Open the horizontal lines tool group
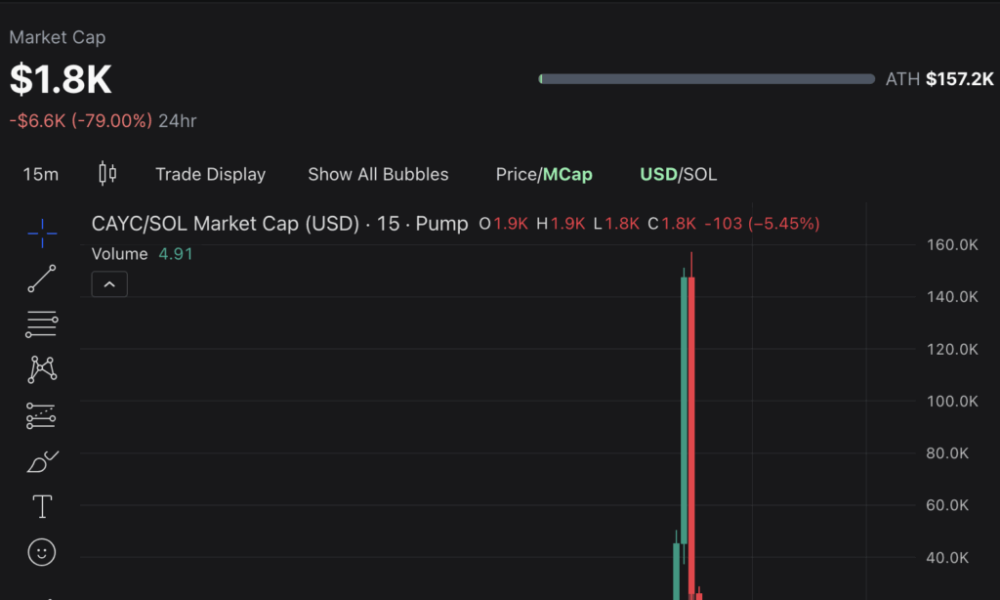 point(41,324)
